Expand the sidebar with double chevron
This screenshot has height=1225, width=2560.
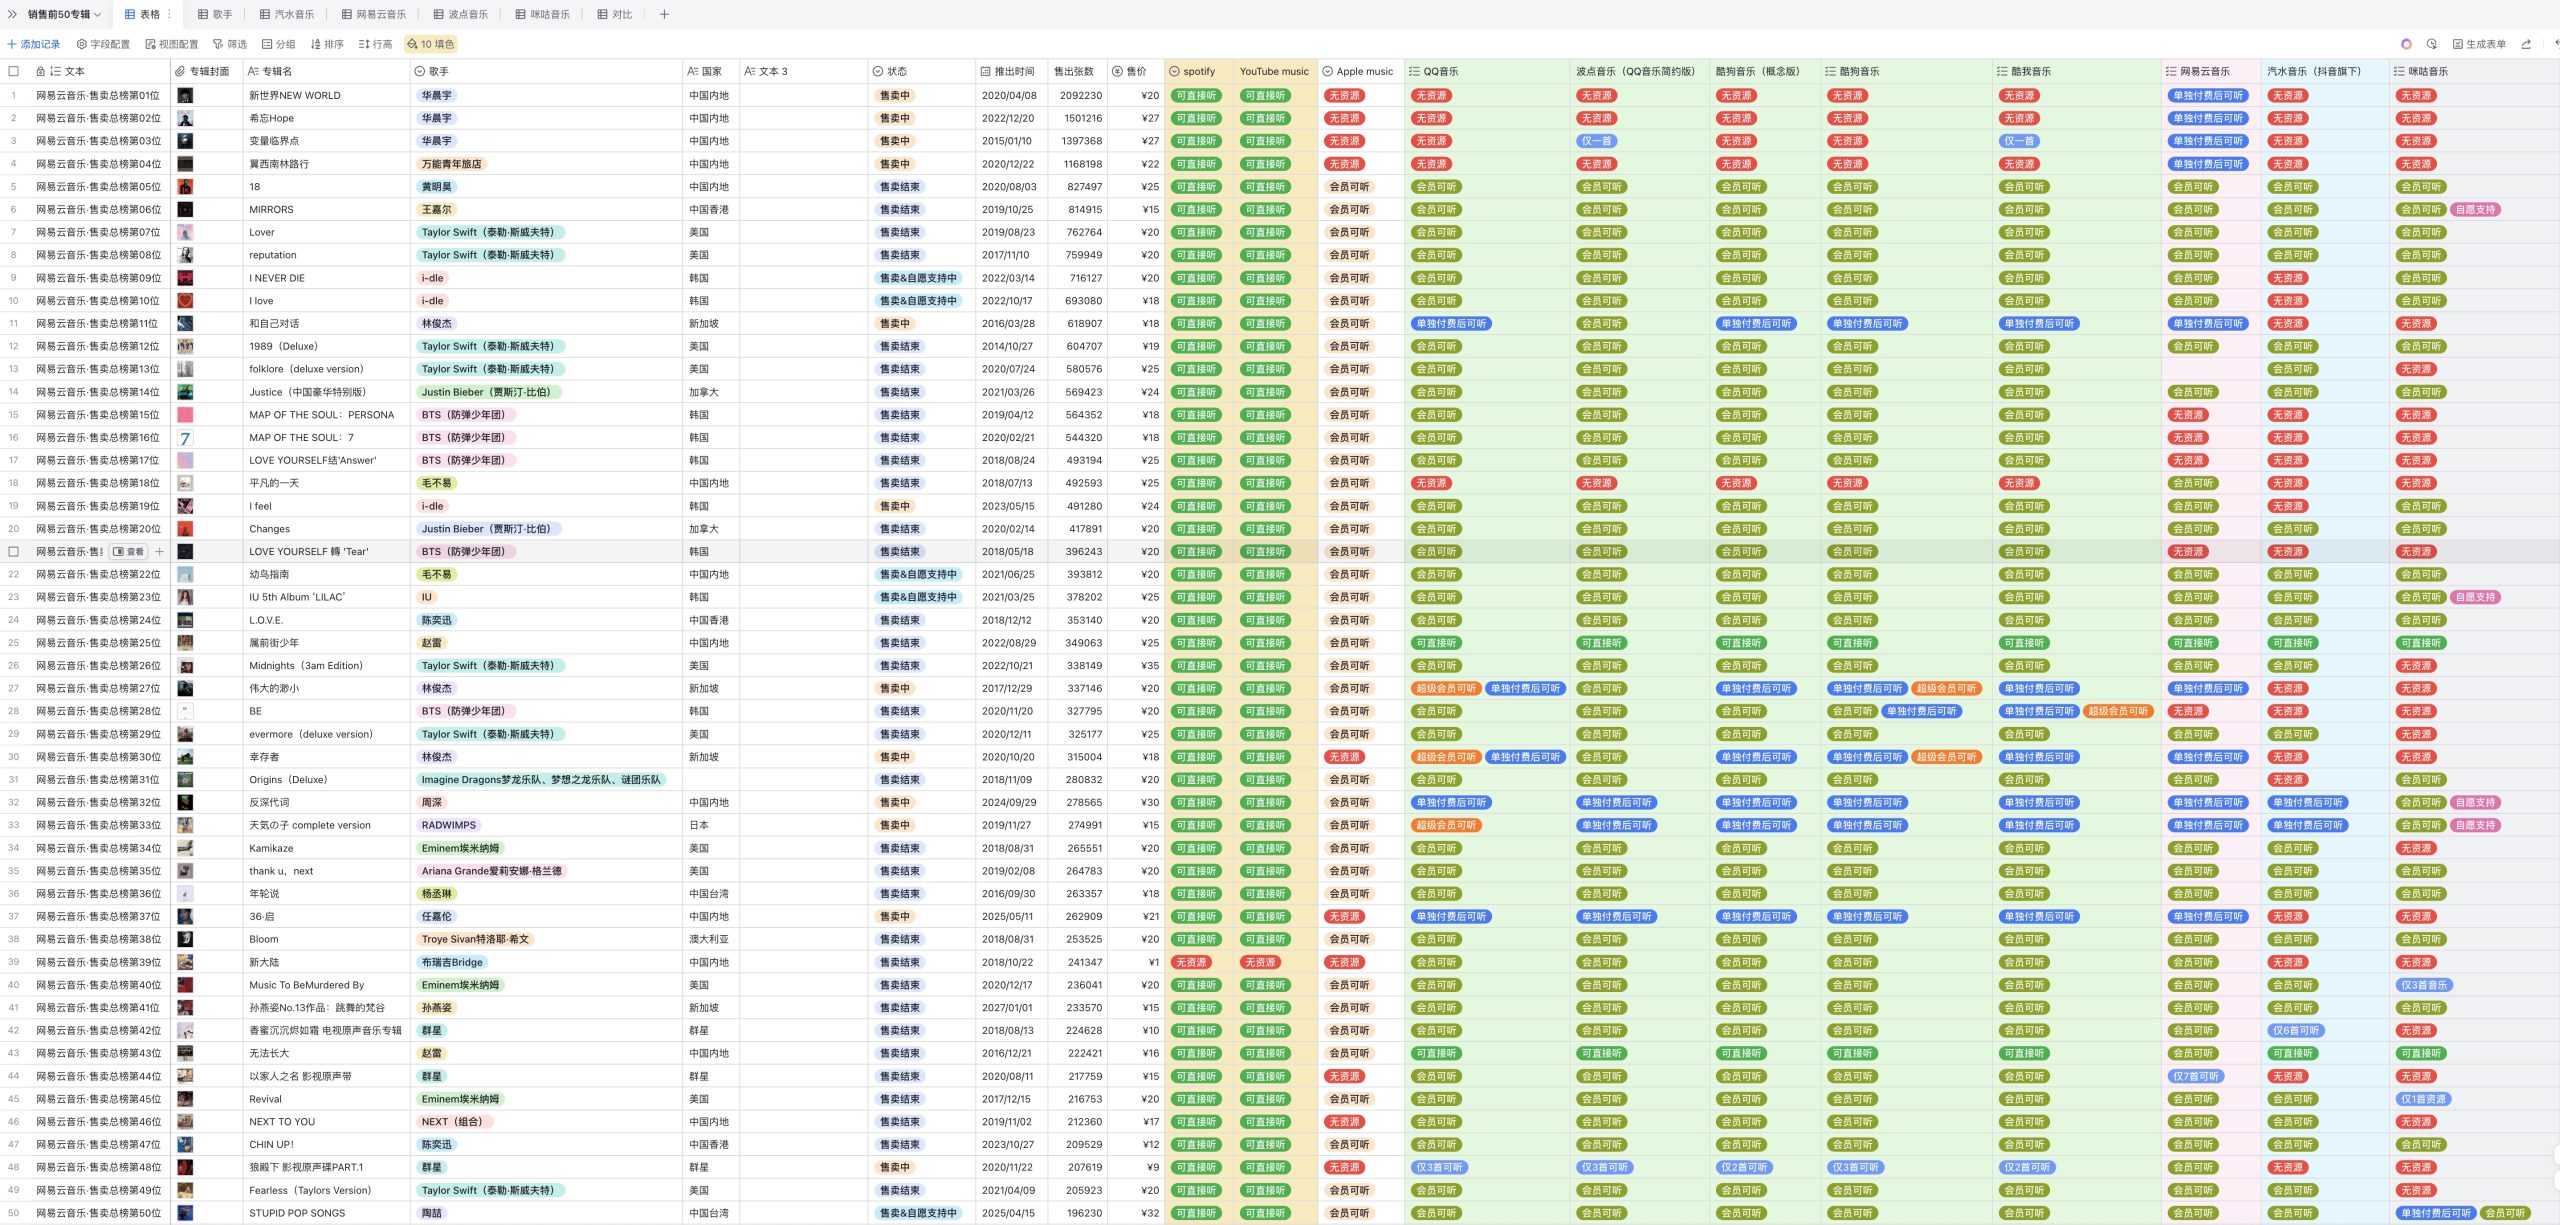(x=12, y=14)
